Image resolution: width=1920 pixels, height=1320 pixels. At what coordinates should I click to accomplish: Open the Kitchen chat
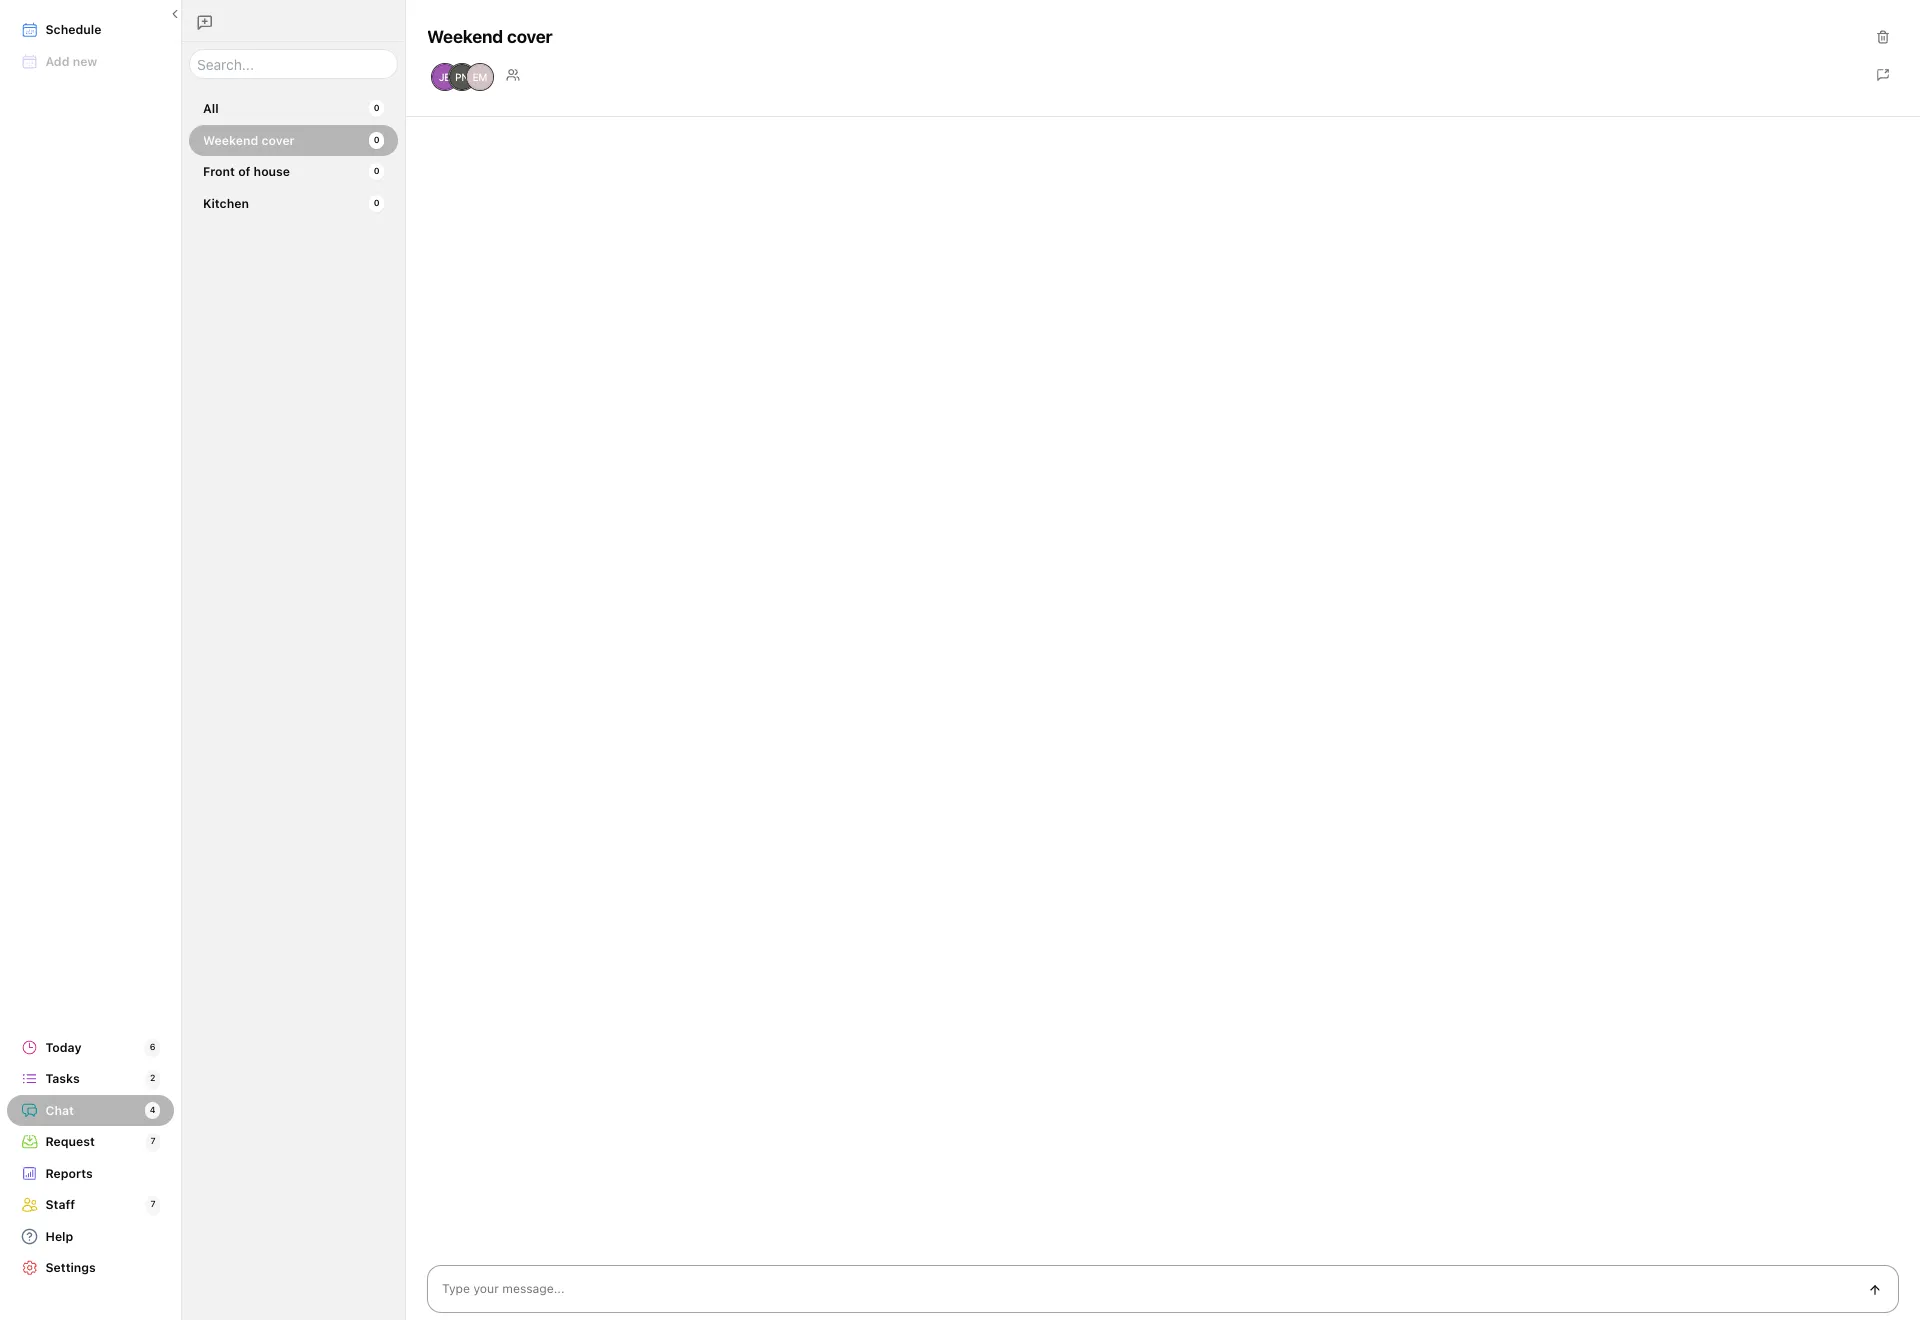[293, 204]
